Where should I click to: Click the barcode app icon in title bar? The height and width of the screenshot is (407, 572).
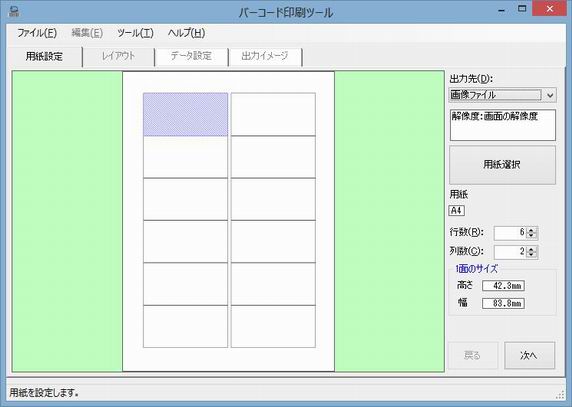(14, 12)
